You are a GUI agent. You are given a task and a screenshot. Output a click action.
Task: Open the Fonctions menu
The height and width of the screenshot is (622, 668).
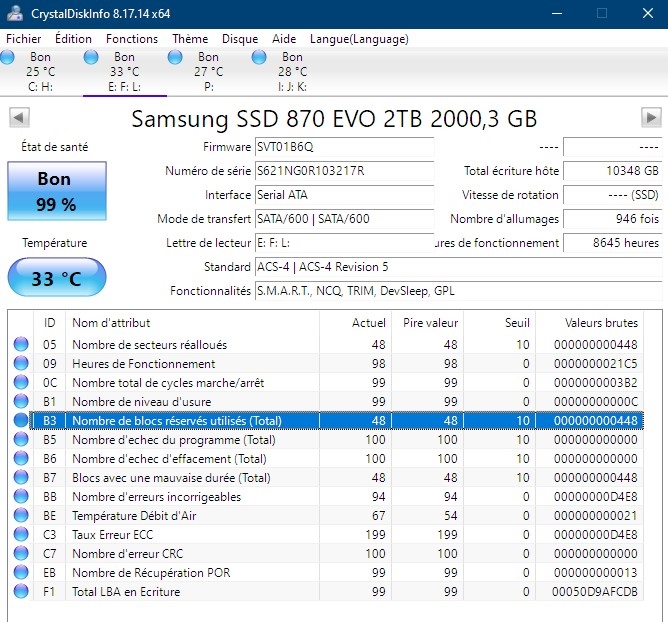point(132,39)
